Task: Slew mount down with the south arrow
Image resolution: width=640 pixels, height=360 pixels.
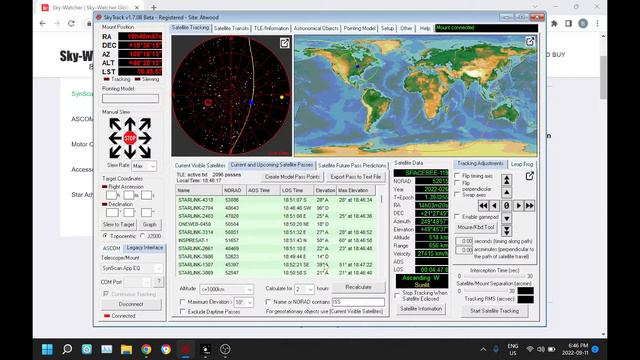Action: [130, 152]
